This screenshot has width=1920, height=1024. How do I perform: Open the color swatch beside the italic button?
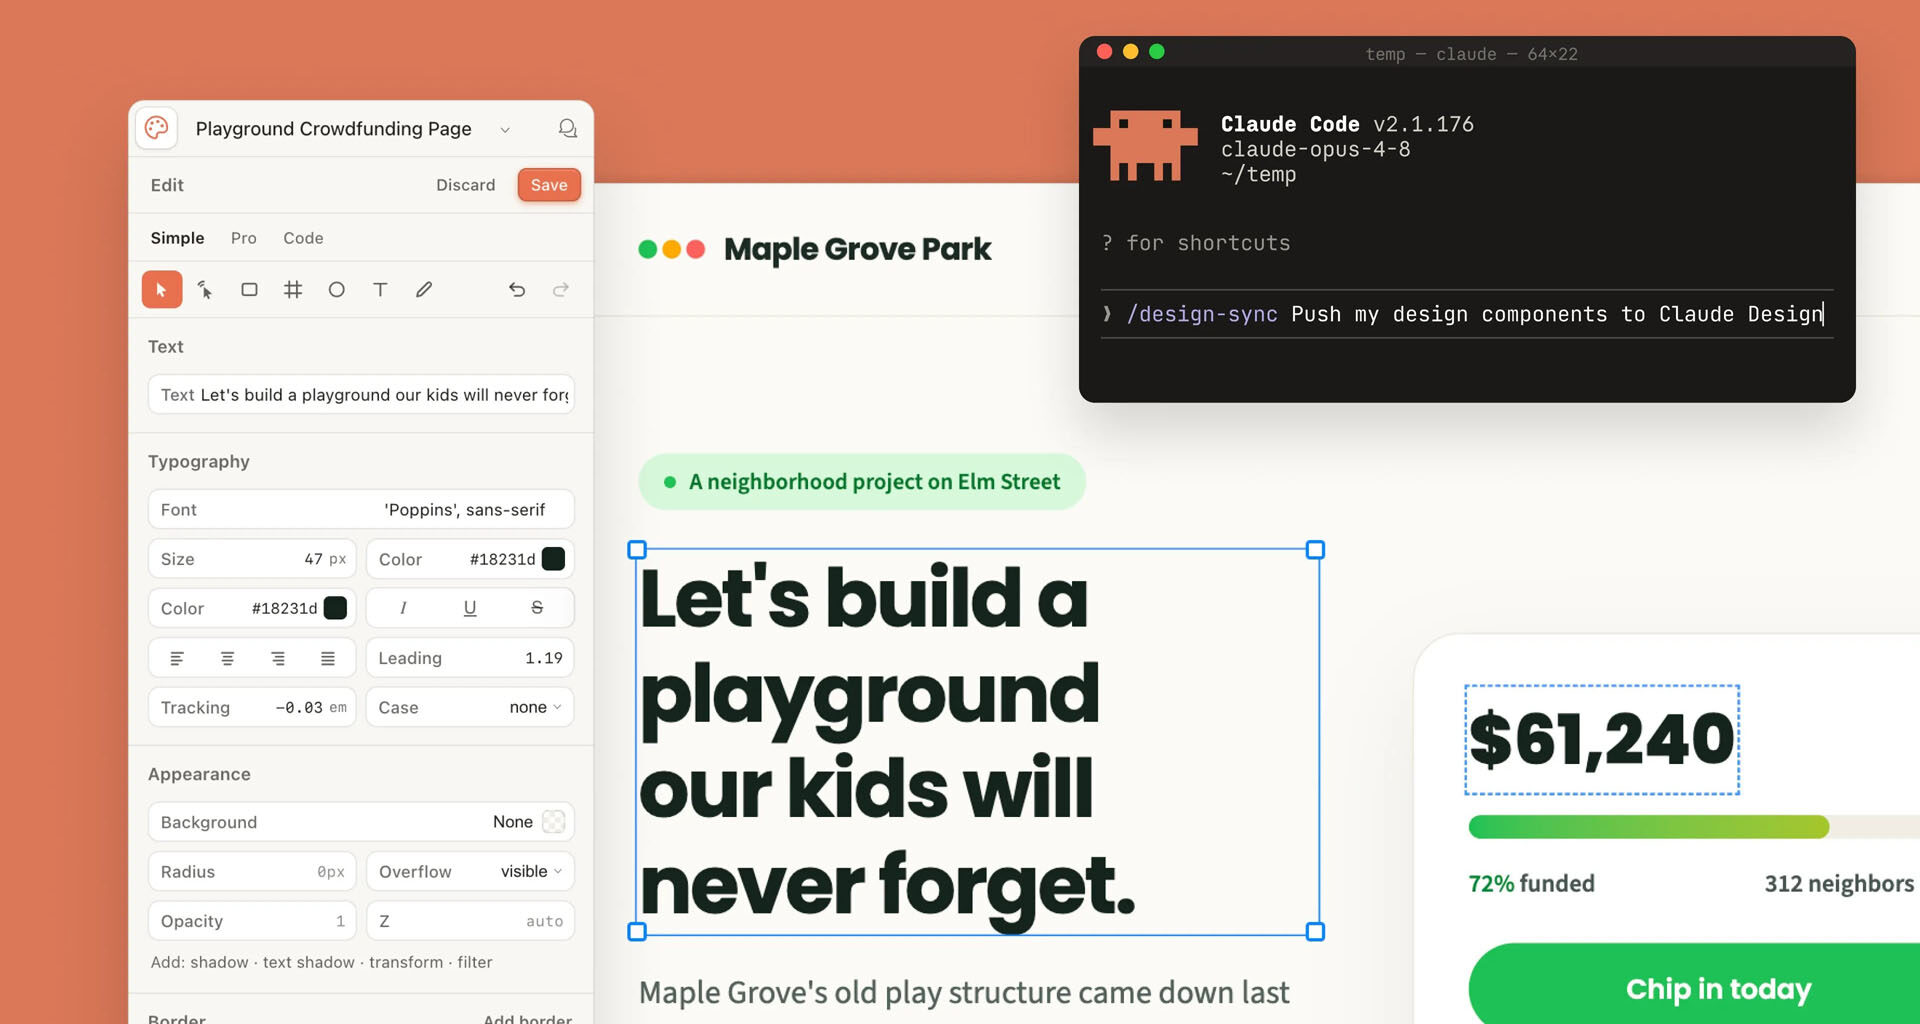[335, 608]
